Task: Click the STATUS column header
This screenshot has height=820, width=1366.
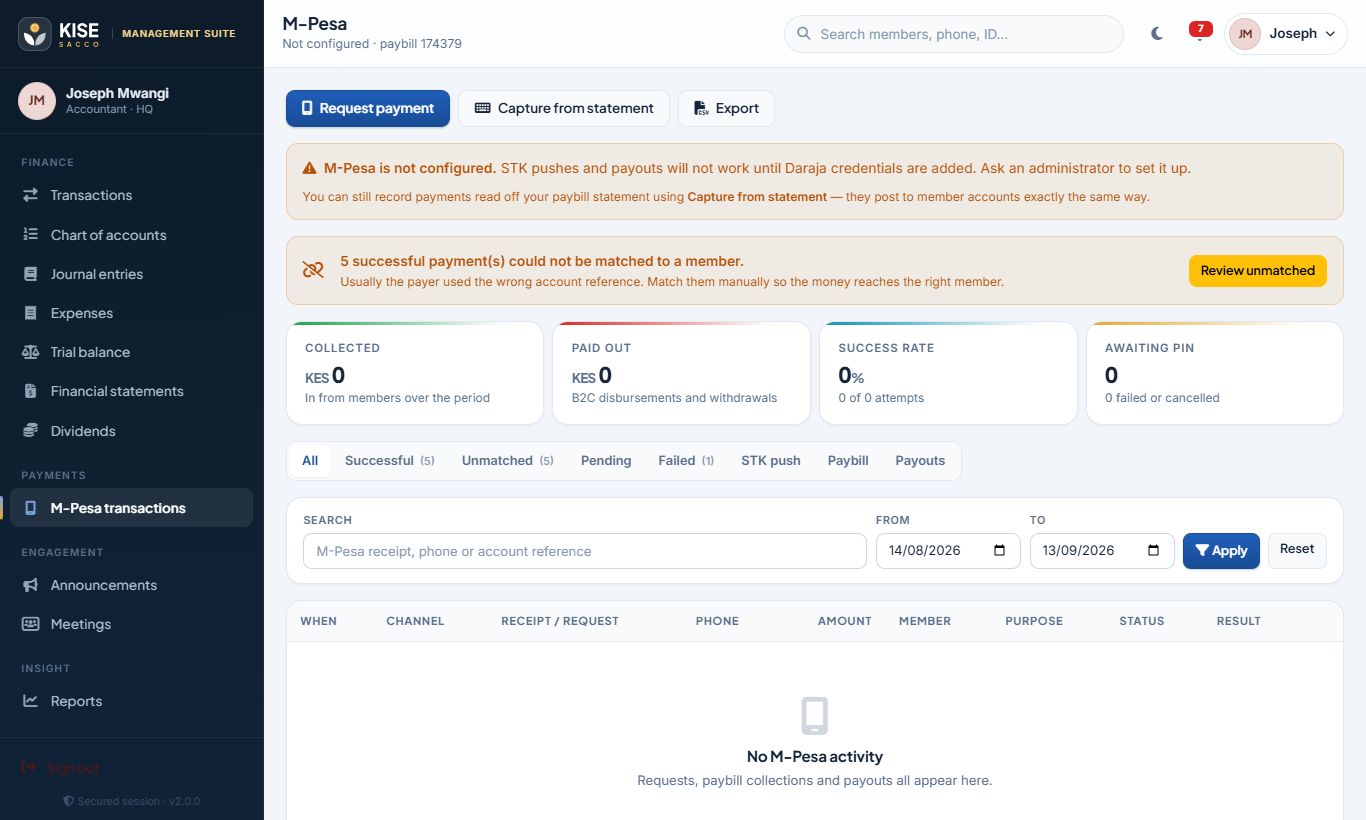Action: 1142,621
